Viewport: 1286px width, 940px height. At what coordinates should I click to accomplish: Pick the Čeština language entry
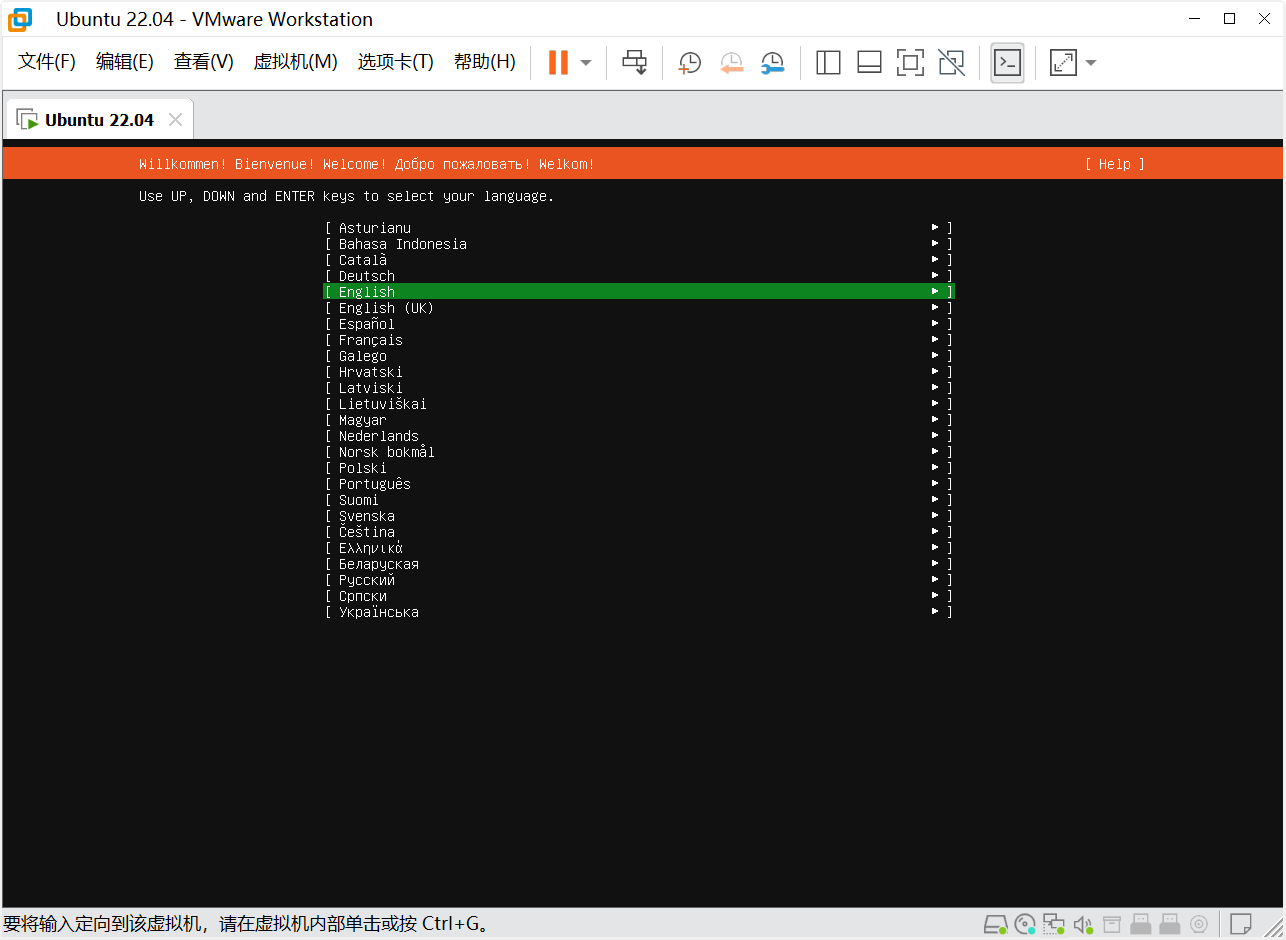point(639,532)
